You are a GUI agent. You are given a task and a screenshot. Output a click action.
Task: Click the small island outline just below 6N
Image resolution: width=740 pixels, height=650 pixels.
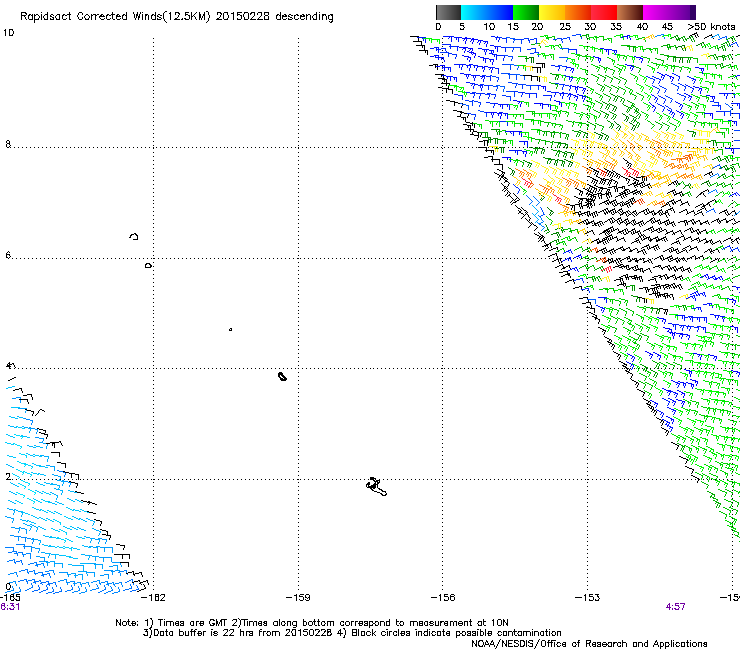(x=148, y=266)
